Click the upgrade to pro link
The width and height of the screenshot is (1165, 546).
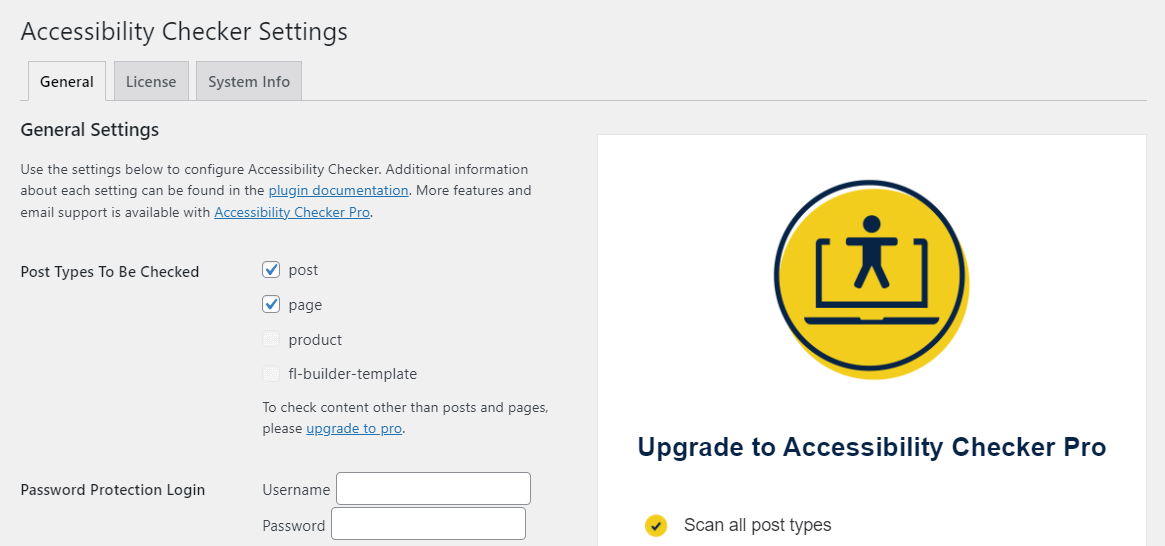[x=354, y=428]
